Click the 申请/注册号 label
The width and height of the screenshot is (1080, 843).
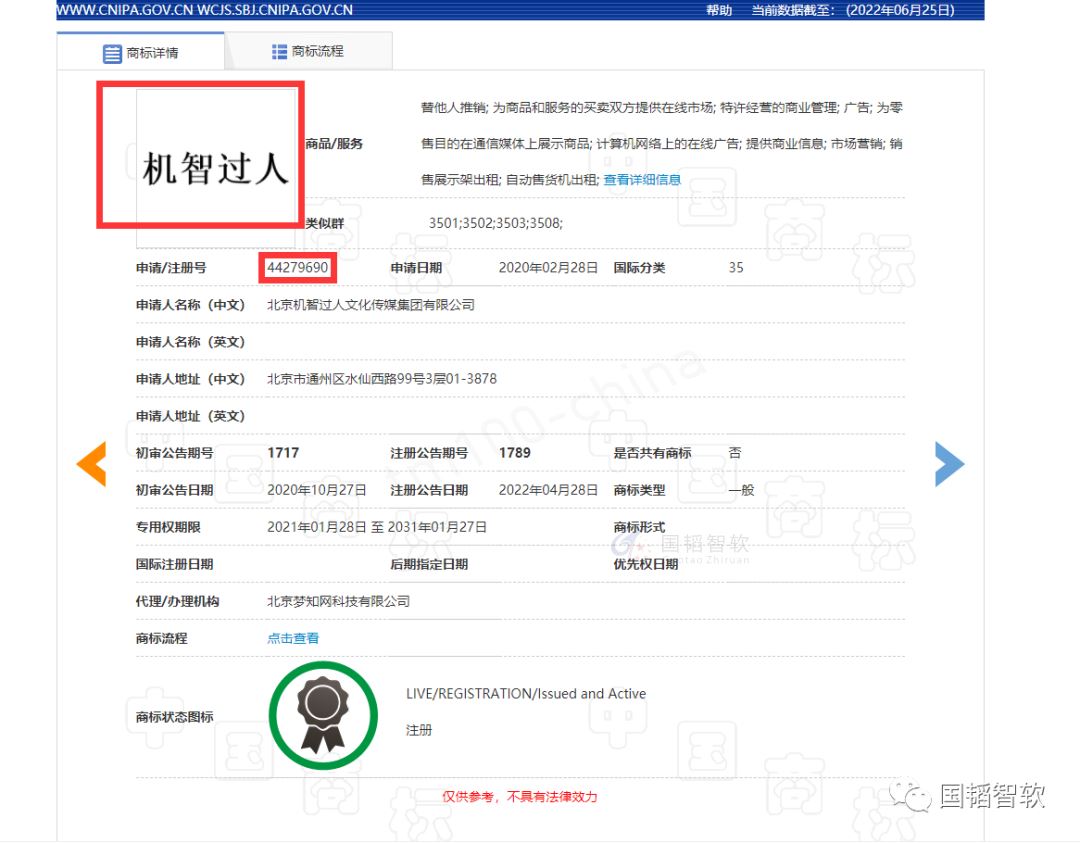[171, 268]
